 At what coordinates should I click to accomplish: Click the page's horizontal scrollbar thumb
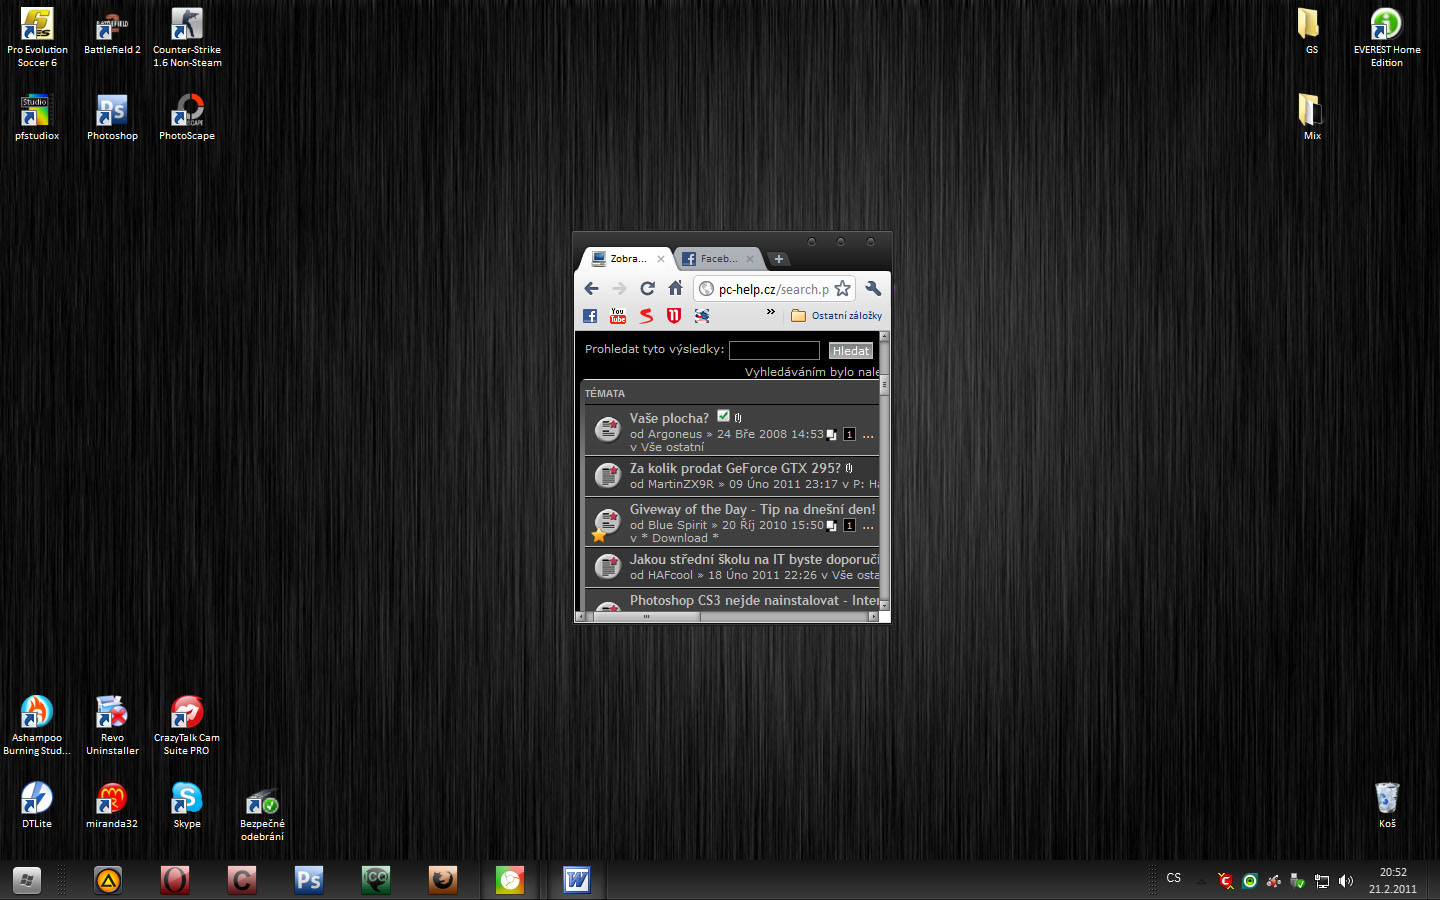click(647, 617)
